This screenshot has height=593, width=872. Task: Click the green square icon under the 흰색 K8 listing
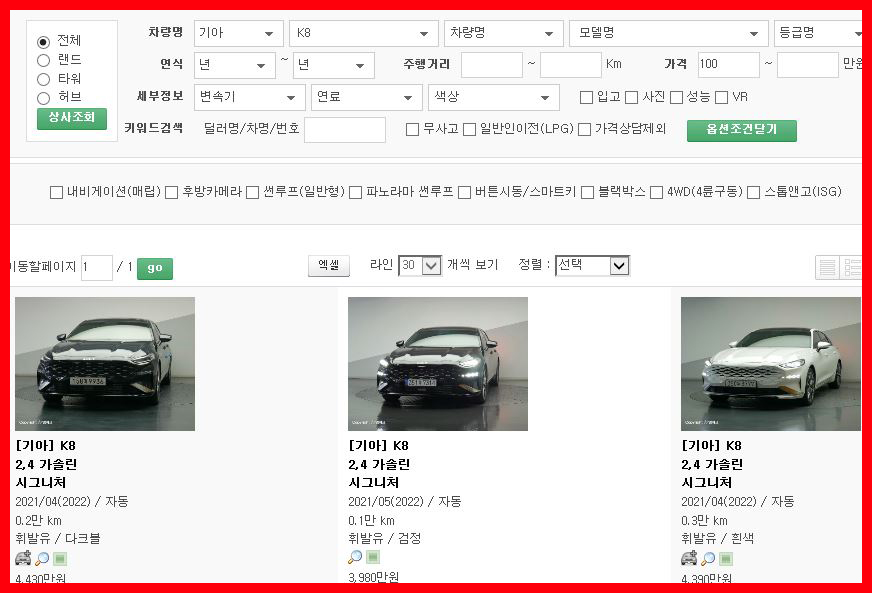click(726, 559)
